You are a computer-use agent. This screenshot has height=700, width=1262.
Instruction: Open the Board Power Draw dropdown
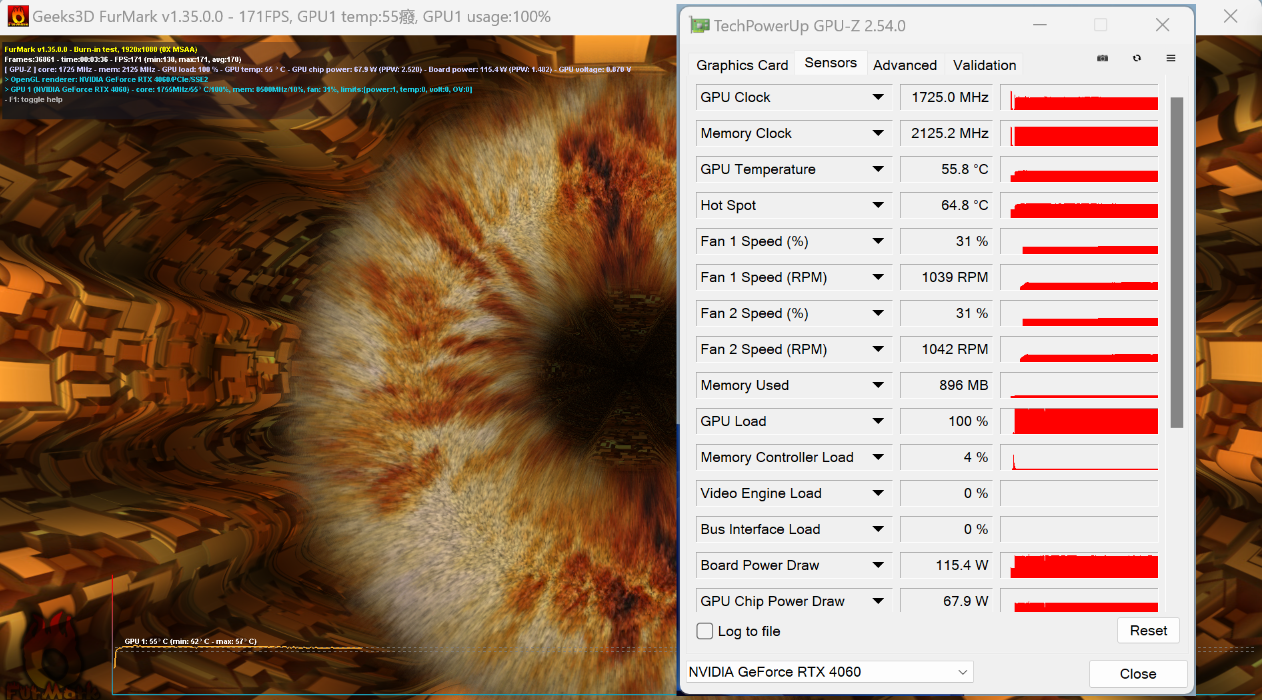point(878,565)
